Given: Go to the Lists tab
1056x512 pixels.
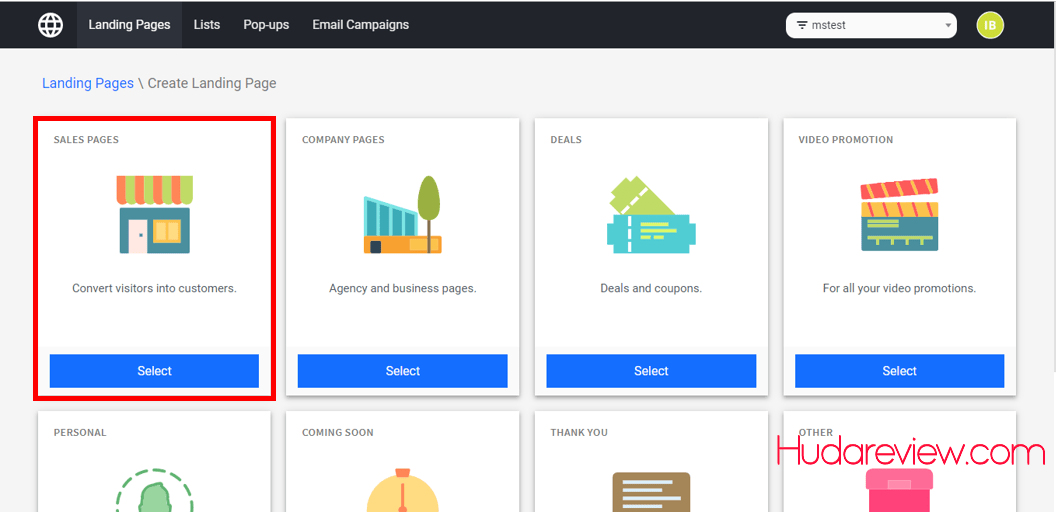Looking at the screenshot, I should click(207, 25).
